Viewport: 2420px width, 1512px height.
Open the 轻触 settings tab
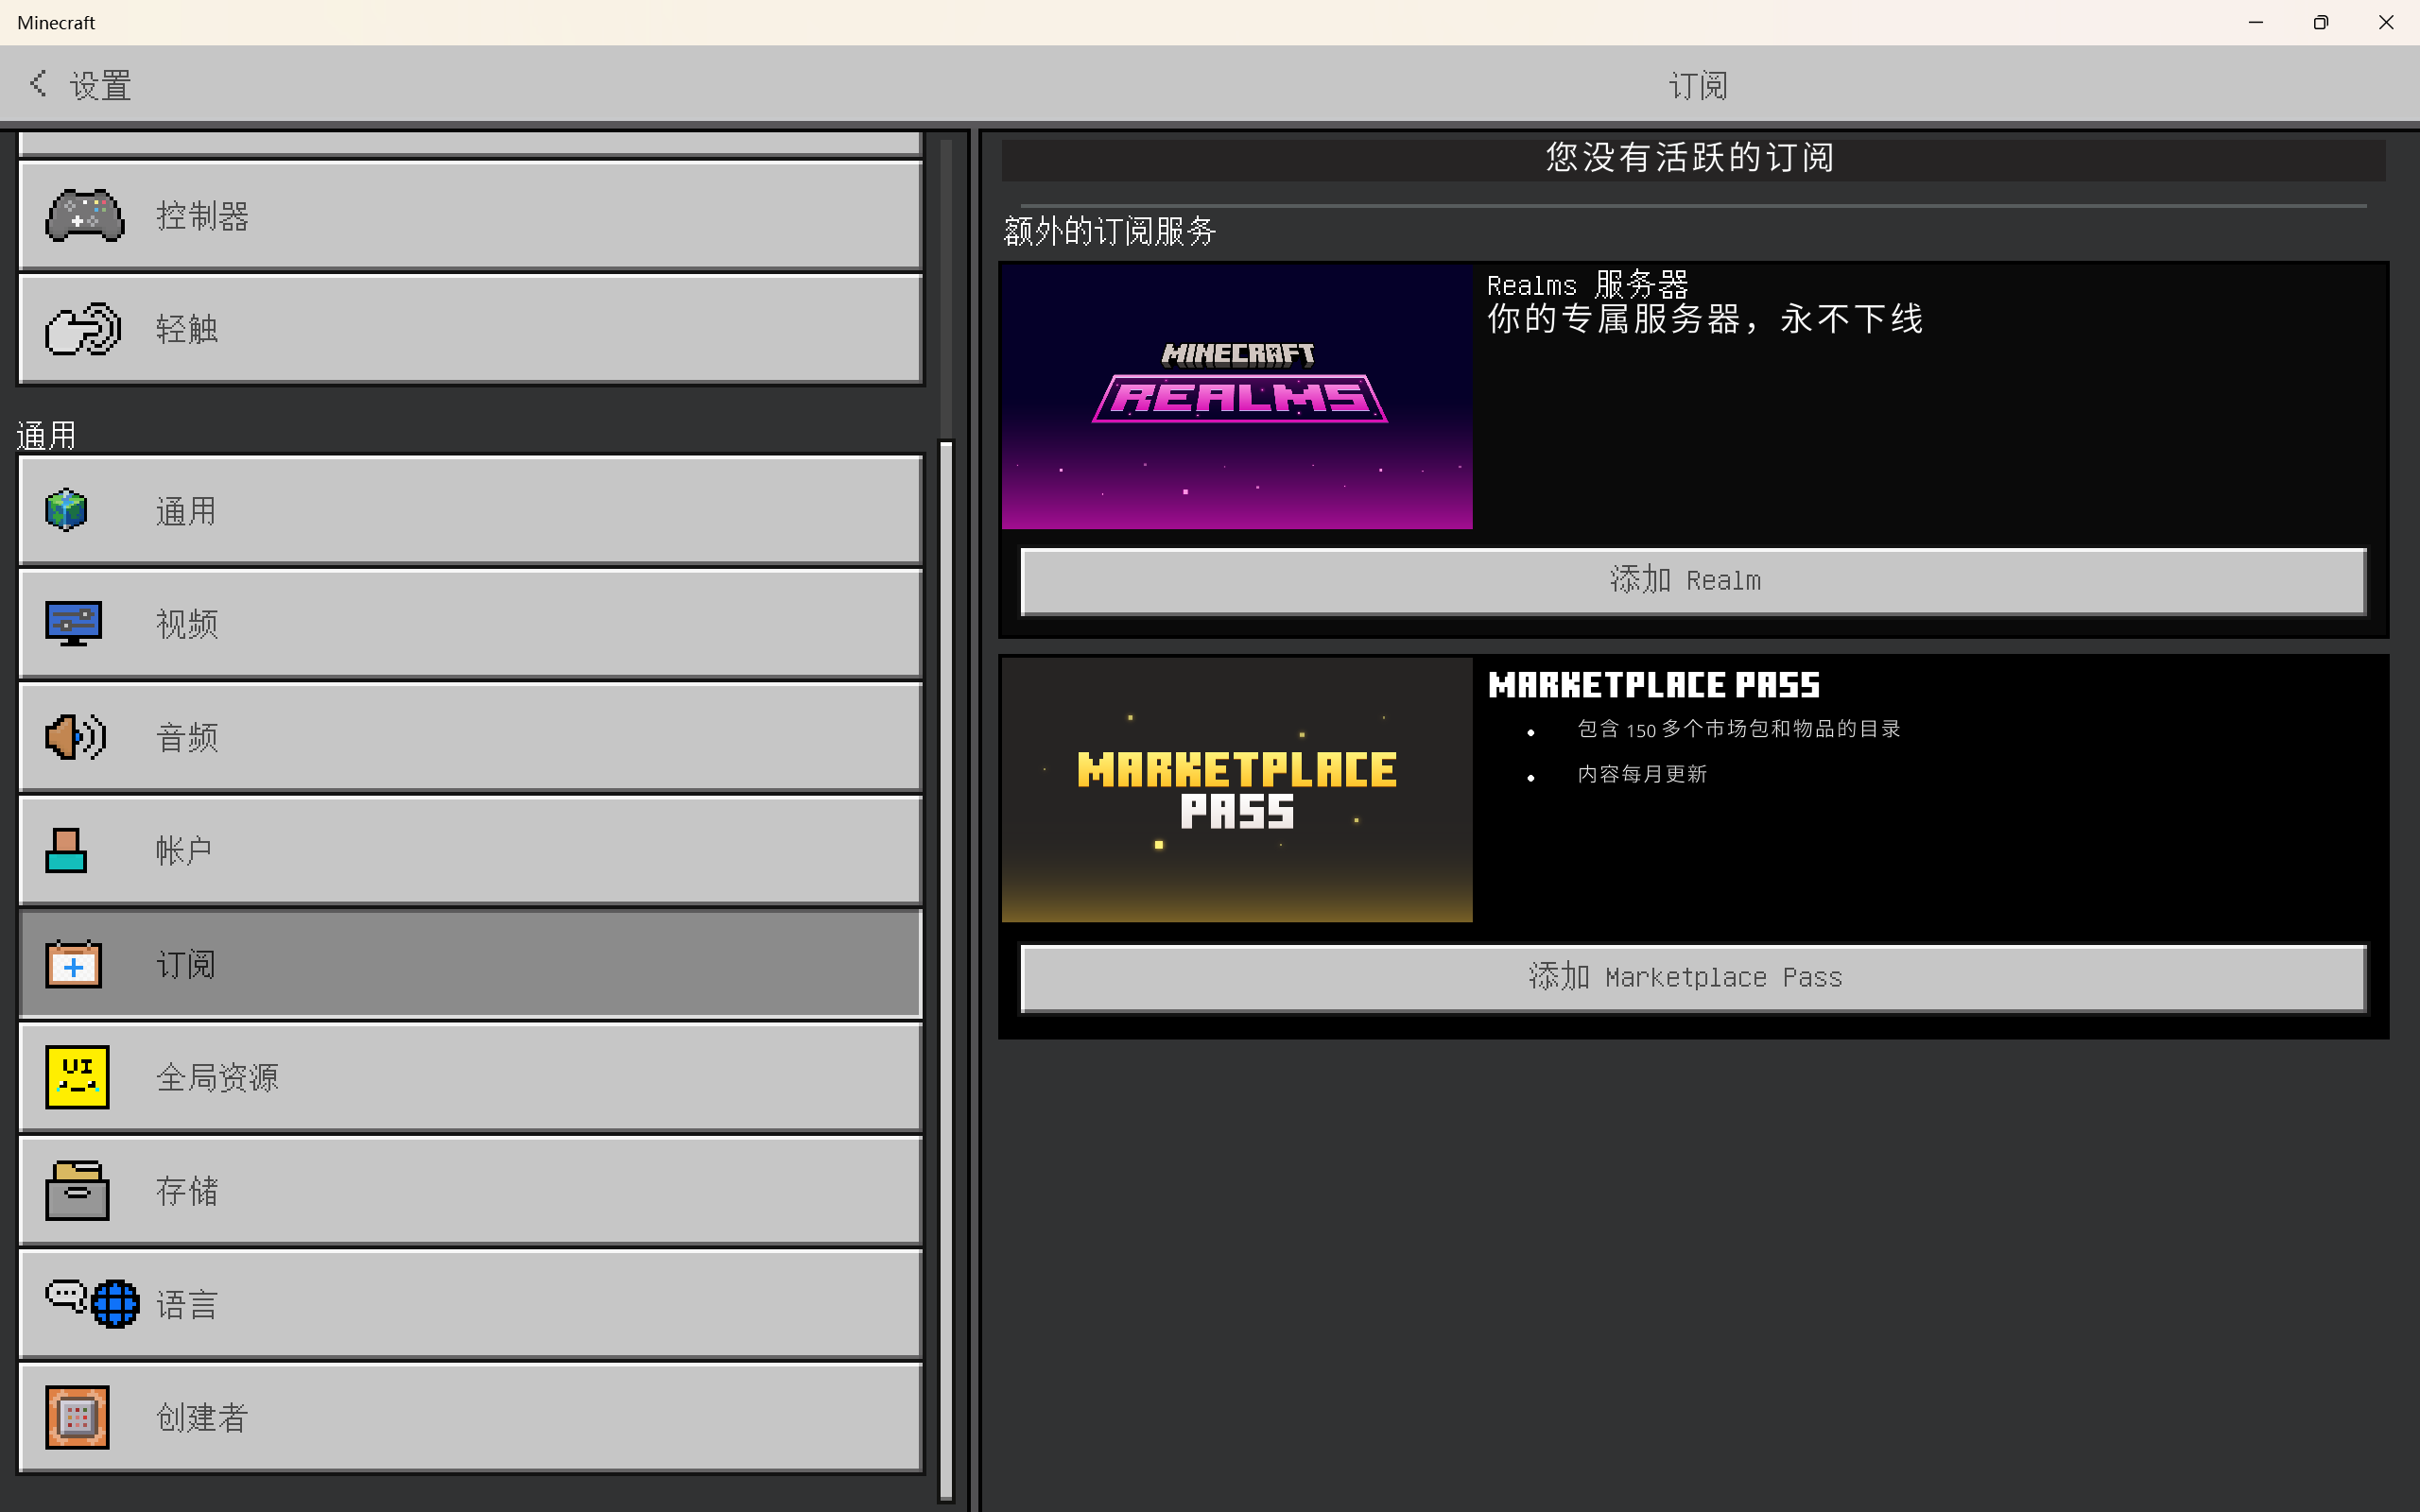[x=470, y=328]
